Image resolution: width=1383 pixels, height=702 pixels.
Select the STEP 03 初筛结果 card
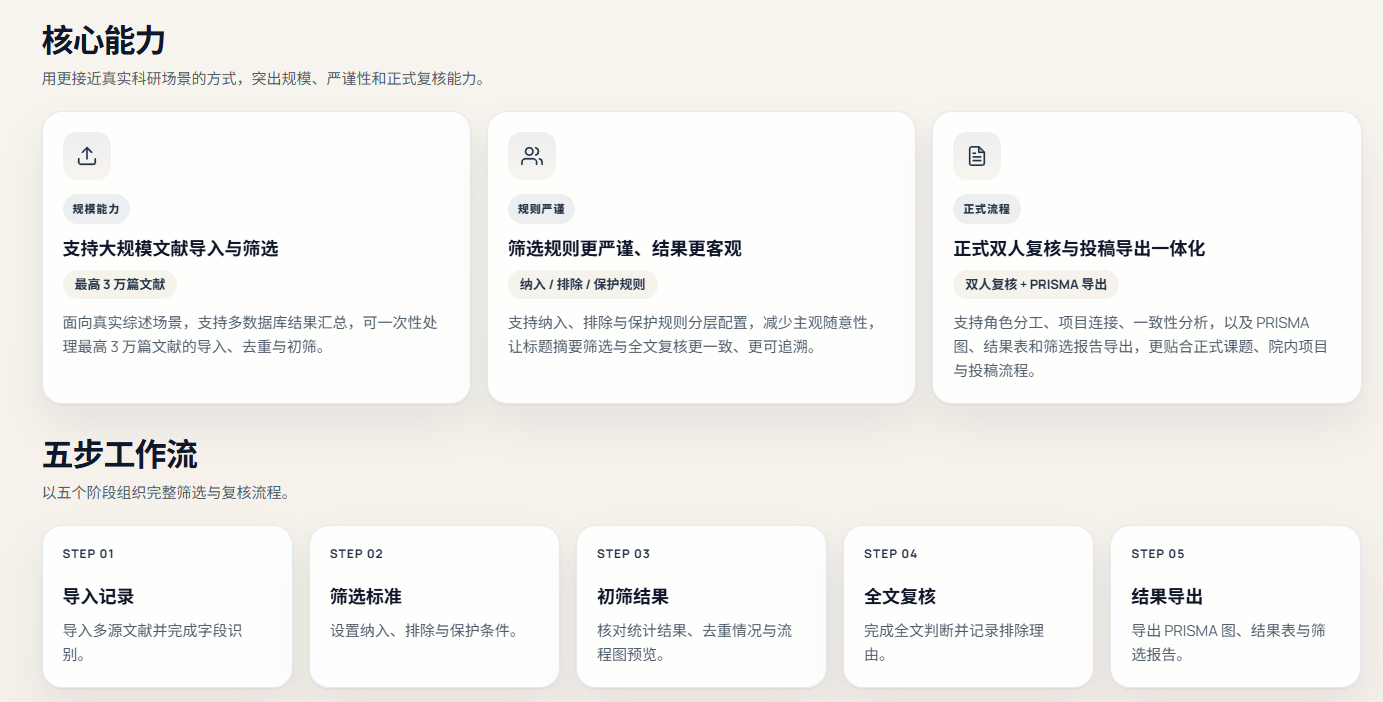pyautogui.click(x=701, y=606)
